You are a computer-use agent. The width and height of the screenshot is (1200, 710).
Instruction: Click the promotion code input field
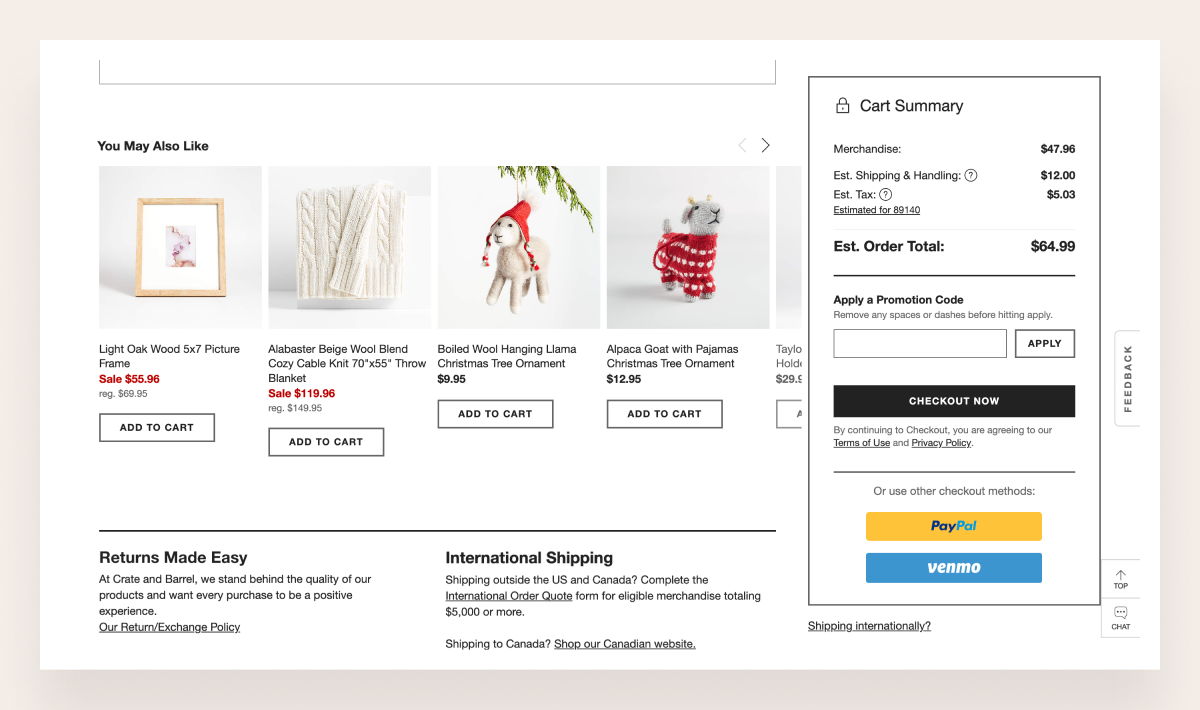coord(920,343)
